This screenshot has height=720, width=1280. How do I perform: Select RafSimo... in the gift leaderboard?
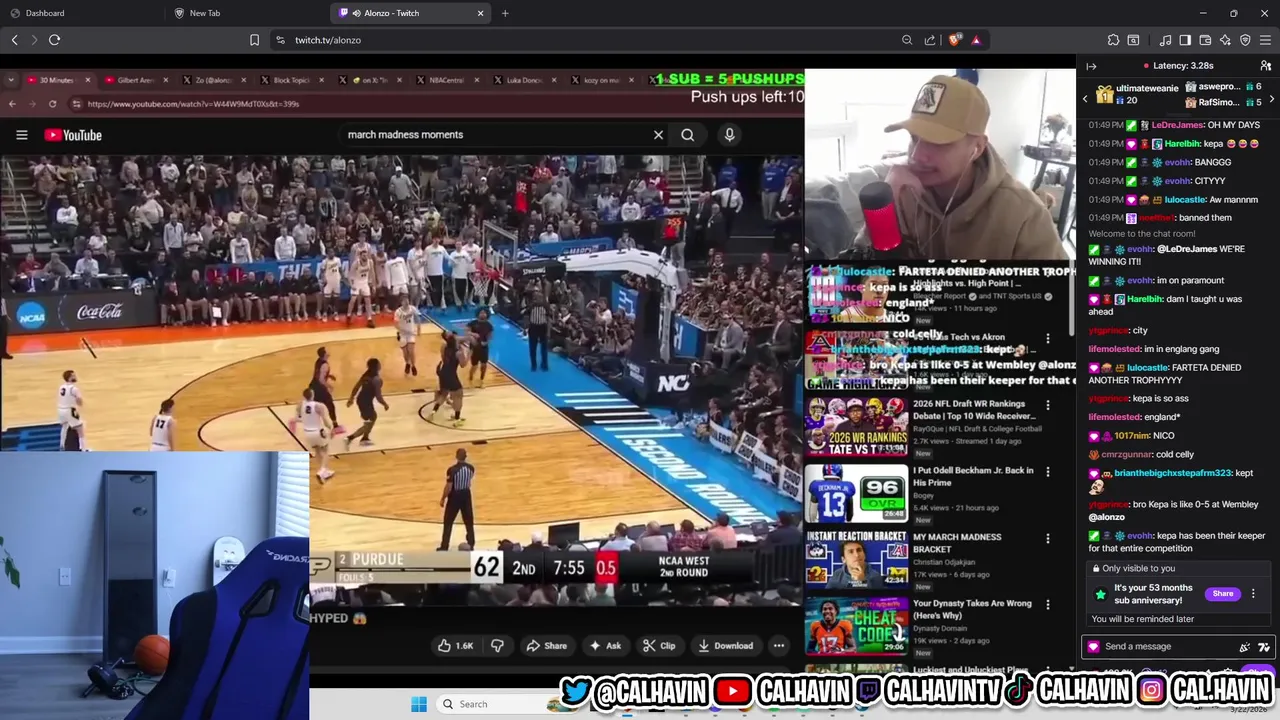pyautogui.click(x=1218, y=101)
